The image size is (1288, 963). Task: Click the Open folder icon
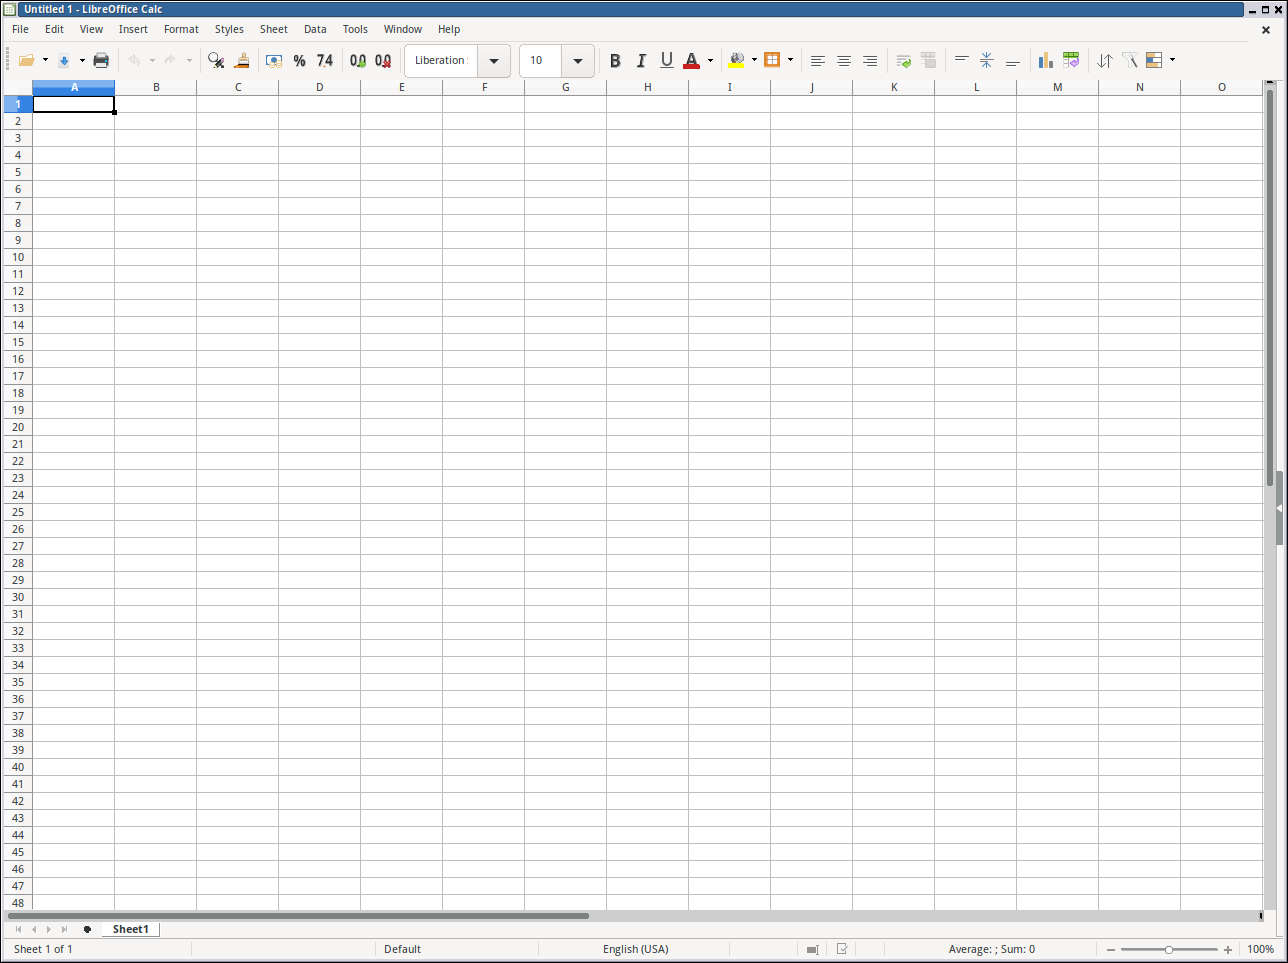[27, 60]
